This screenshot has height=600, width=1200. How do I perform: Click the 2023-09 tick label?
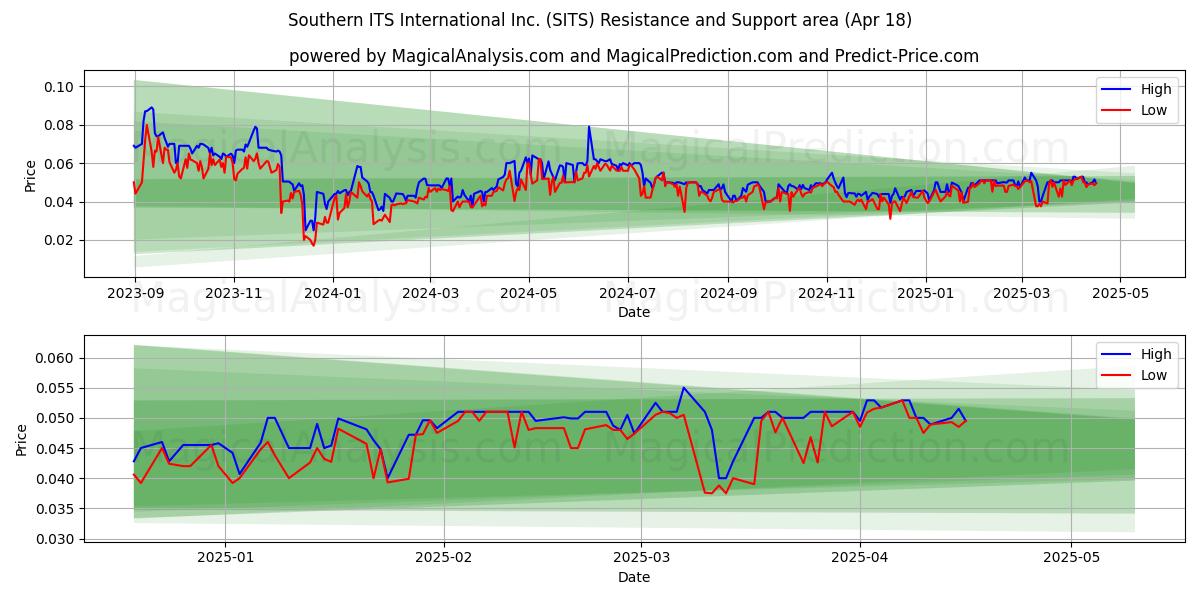(135, 293)
